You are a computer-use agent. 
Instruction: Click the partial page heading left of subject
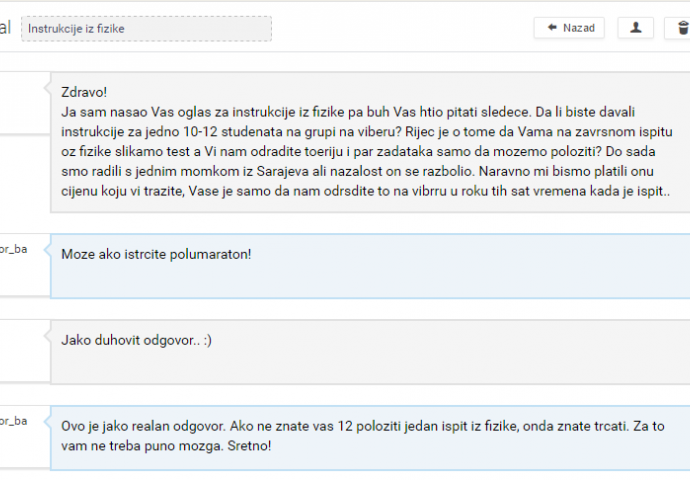pos(5,28)
